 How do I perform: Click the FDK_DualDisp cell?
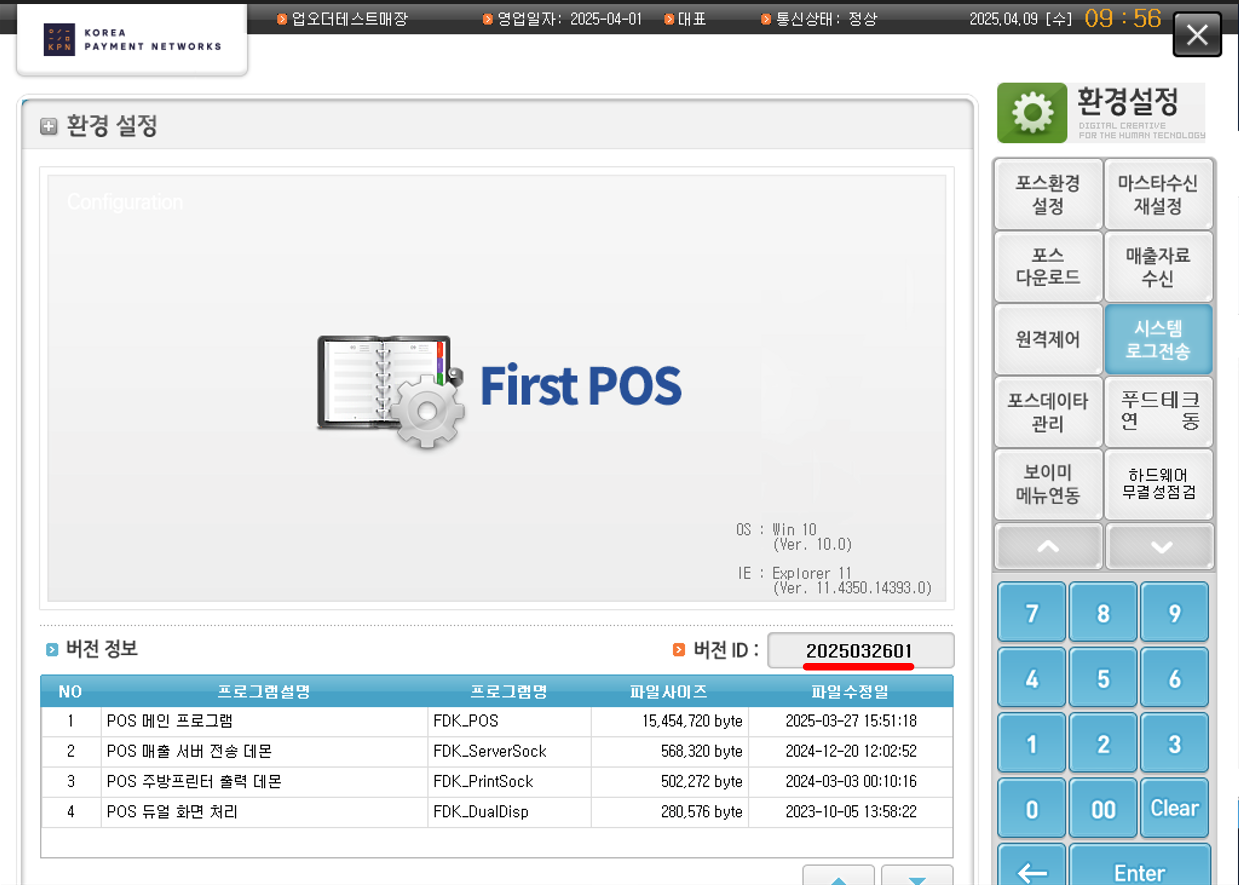pos(509,812)
